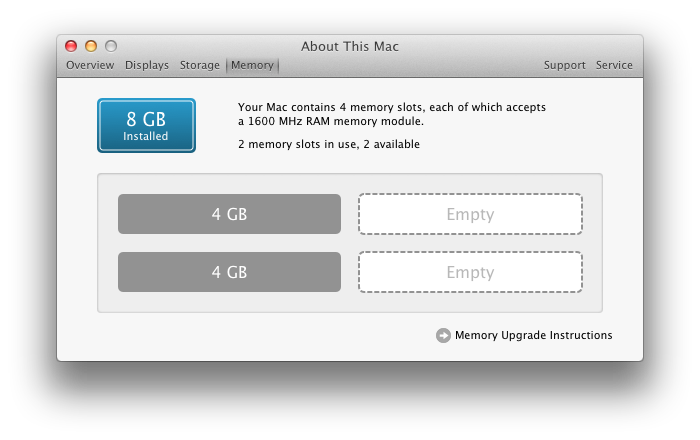Click the '2 memory slots in use' text

click(x=328, y=144)
